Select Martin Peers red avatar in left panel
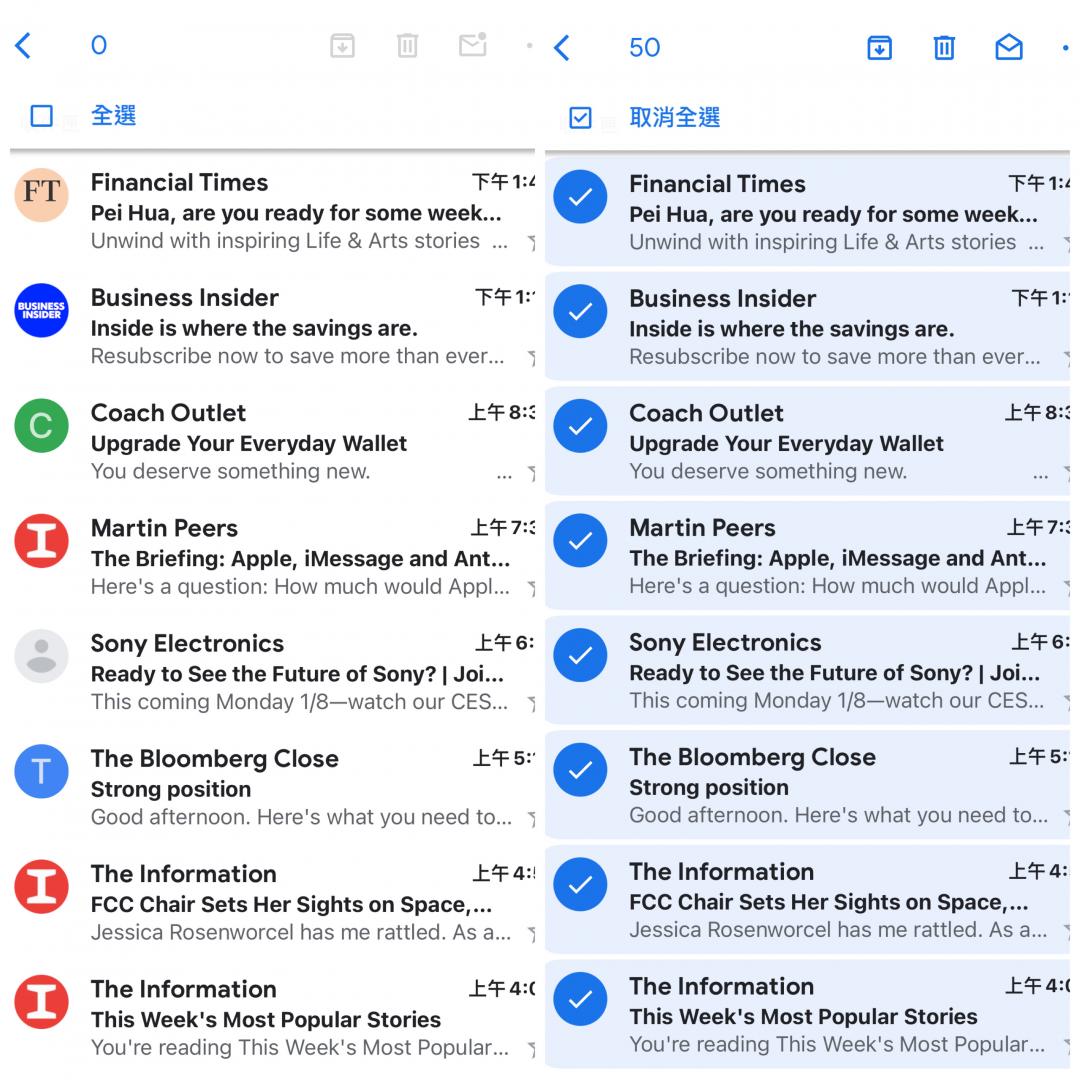Screen dimensions: 1080x1080 point(41,541)
